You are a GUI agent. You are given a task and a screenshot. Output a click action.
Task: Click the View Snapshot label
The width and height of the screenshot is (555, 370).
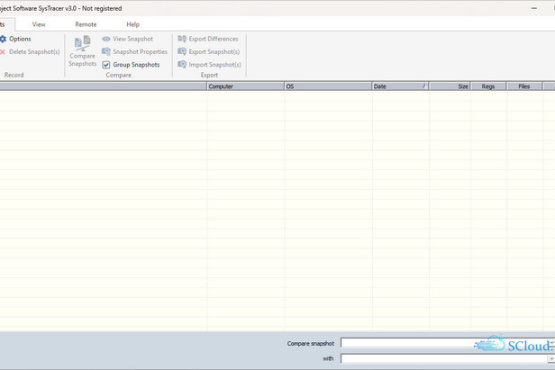133,39
